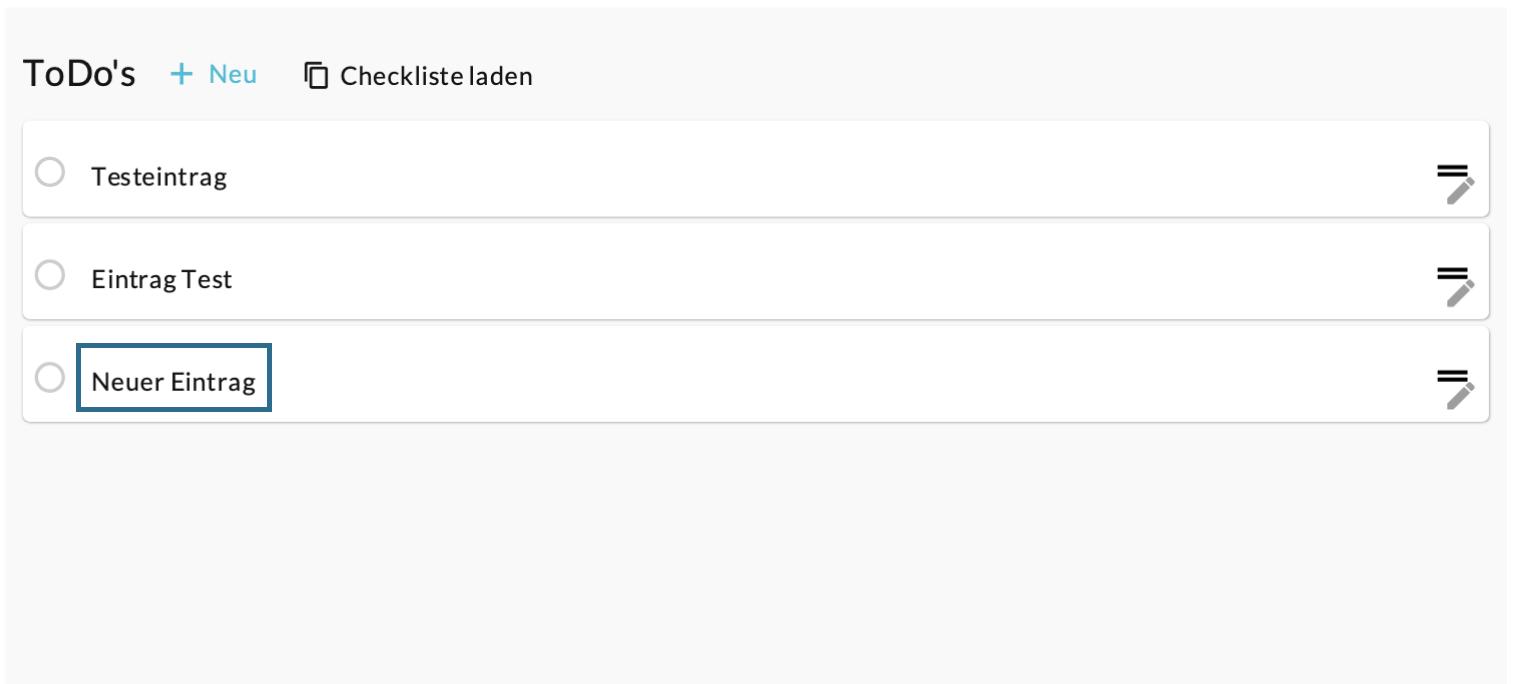Click the highlighted Neuer Eintrag text
This screenshot has height=684, width=1538.
pos(174,381)
